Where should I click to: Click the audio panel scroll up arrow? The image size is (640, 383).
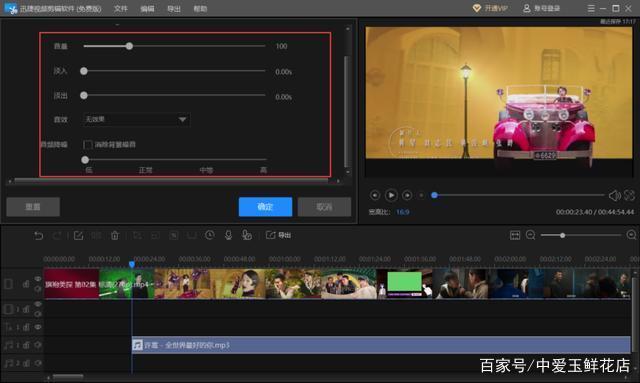click(x=348, y=29)
